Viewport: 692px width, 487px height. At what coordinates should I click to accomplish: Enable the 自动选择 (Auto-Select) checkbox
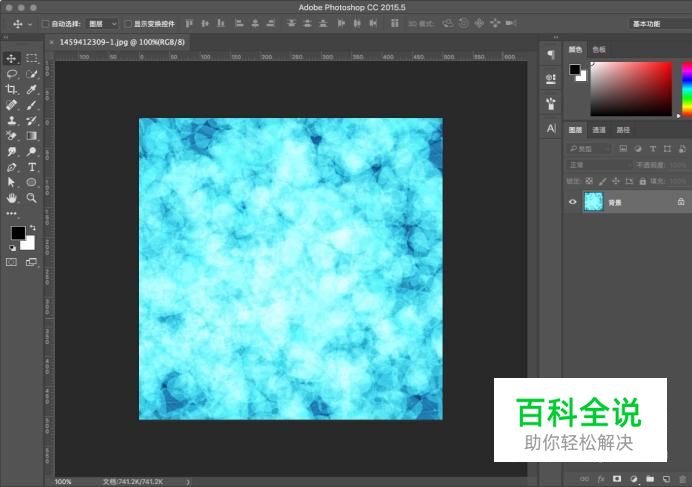[x=45, y=23]
